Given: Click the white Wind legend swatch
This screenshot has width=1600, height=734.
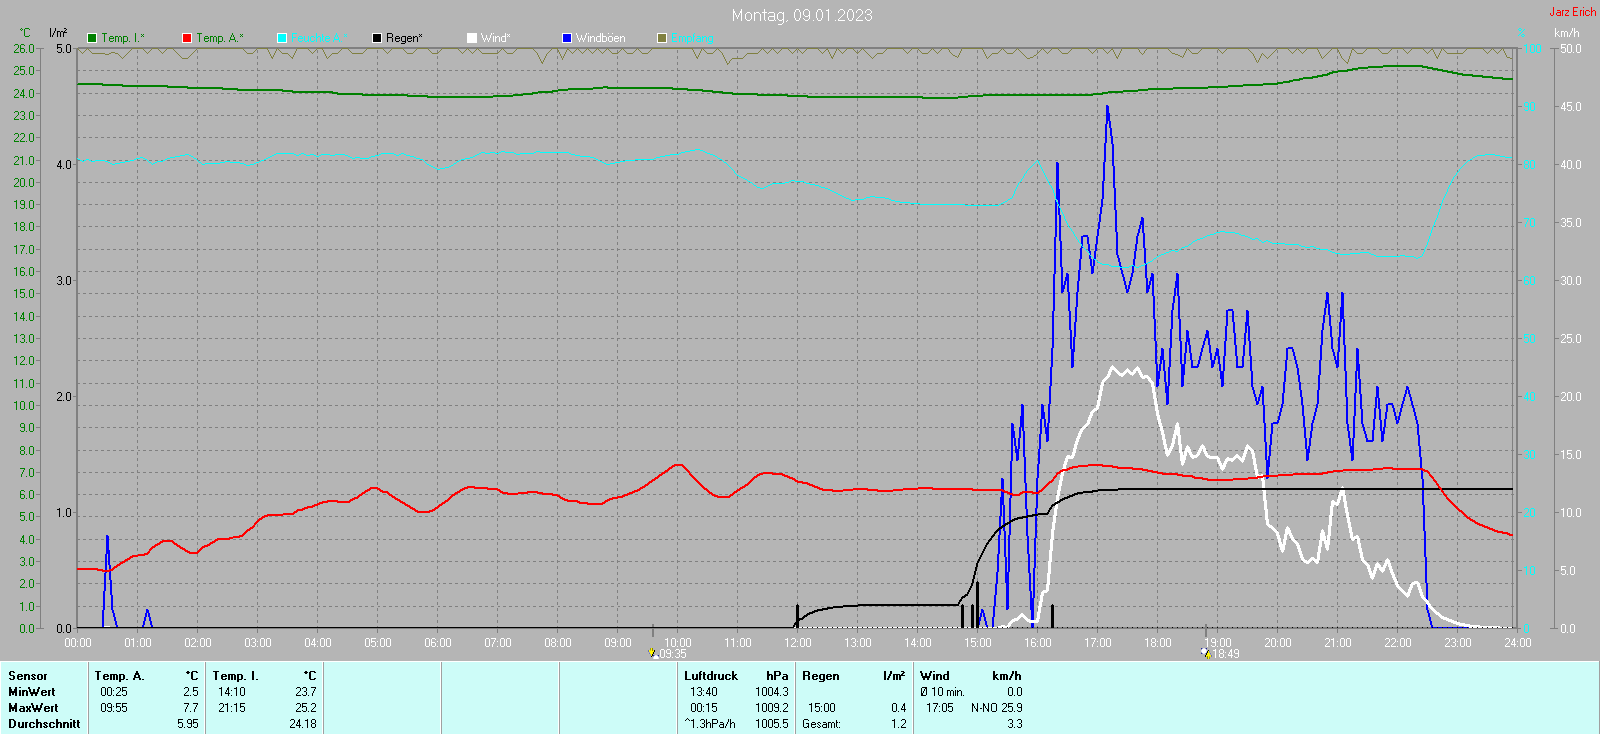Looking at the screenshot, I should point(472,38).
